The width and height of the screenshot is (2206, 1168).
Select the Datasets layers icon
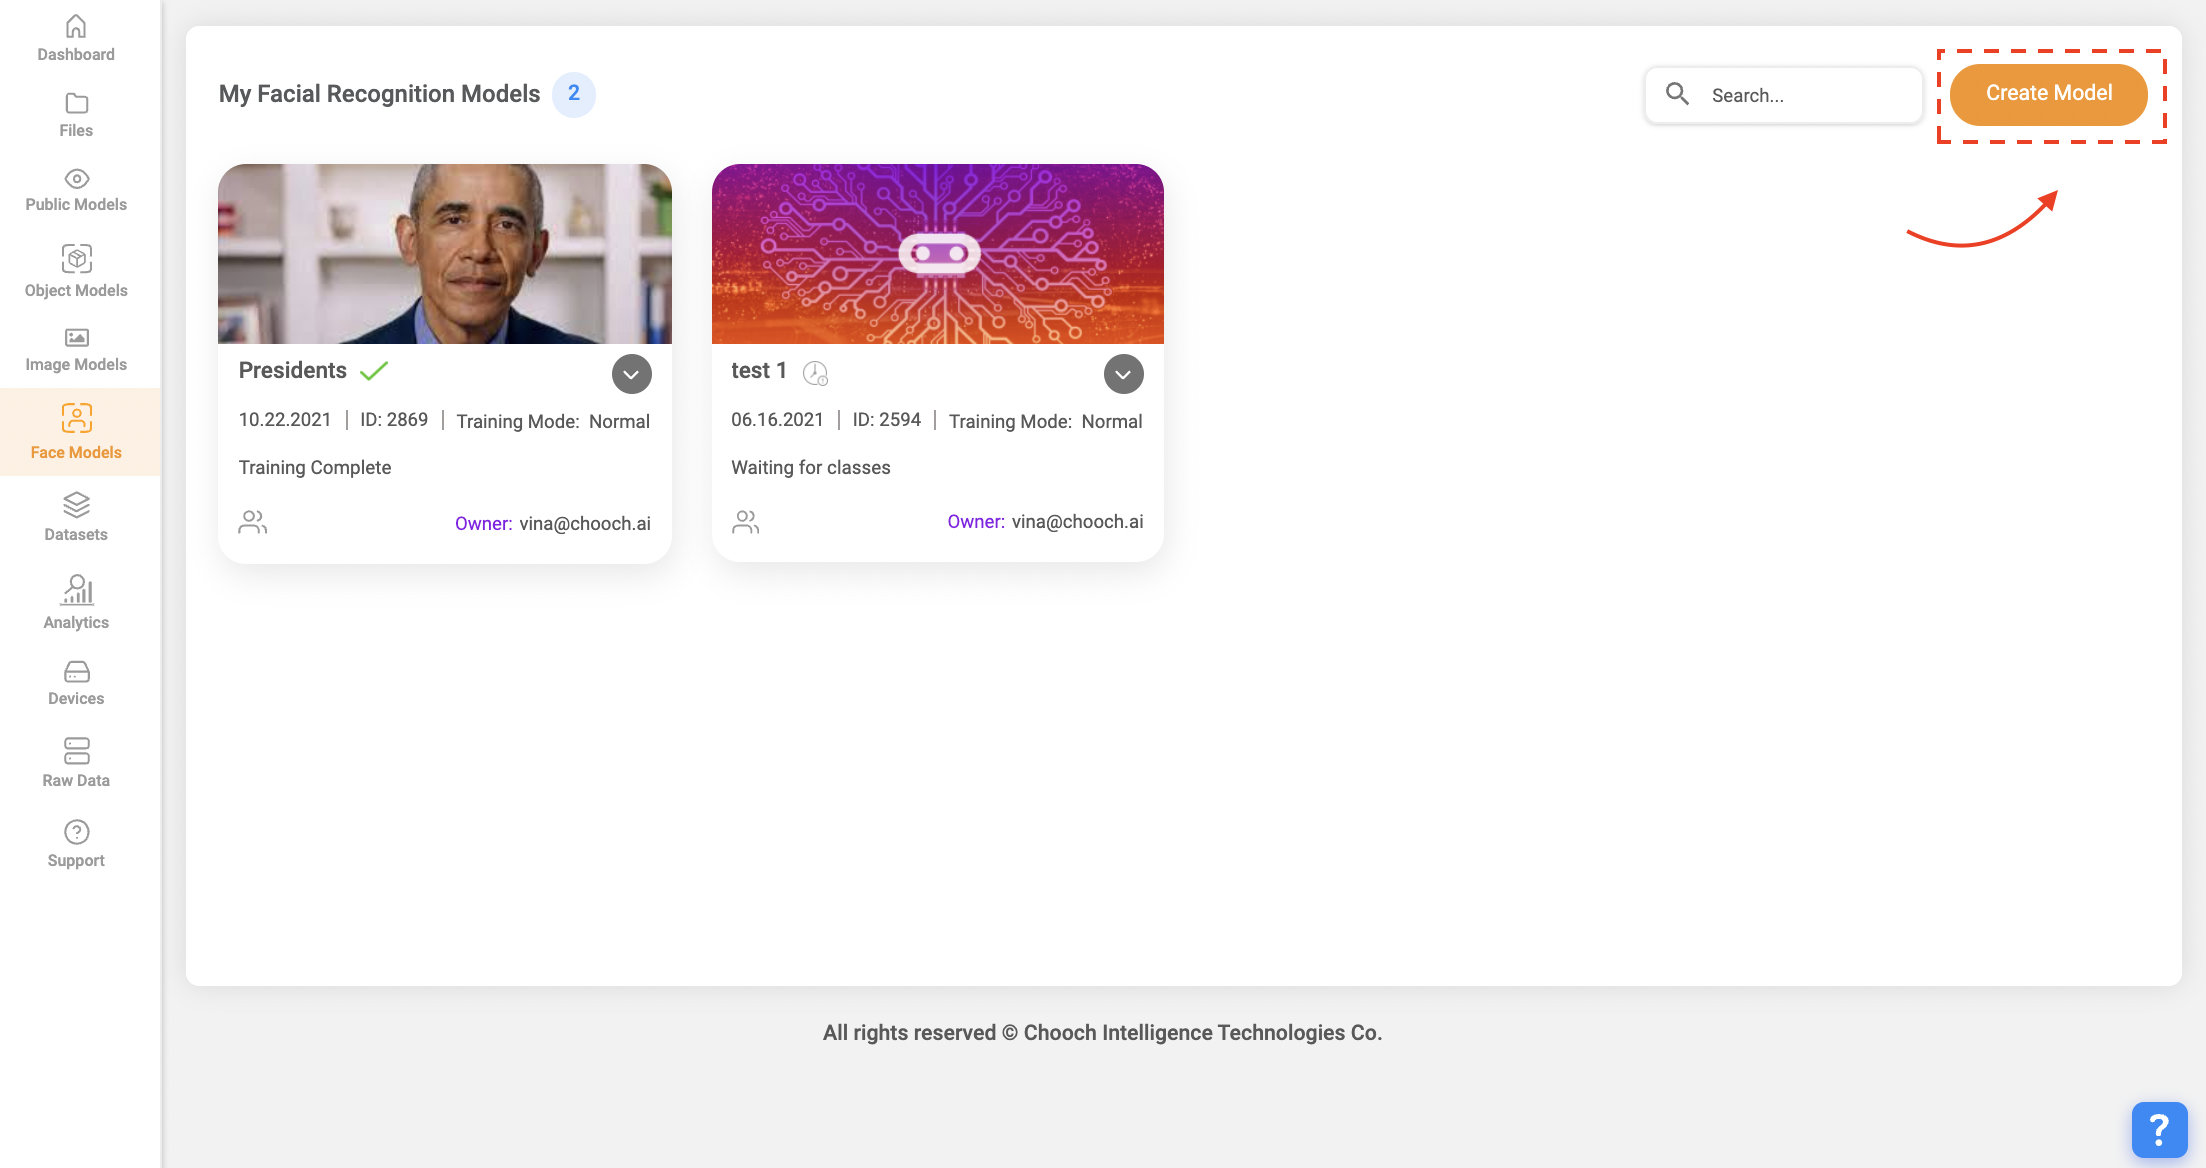click(76, 505)
